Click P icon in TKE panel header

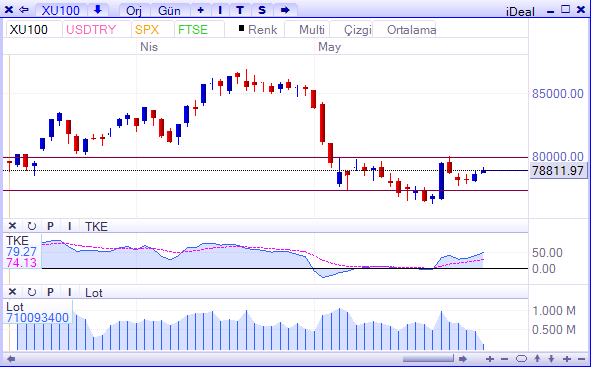coord(51,226)
